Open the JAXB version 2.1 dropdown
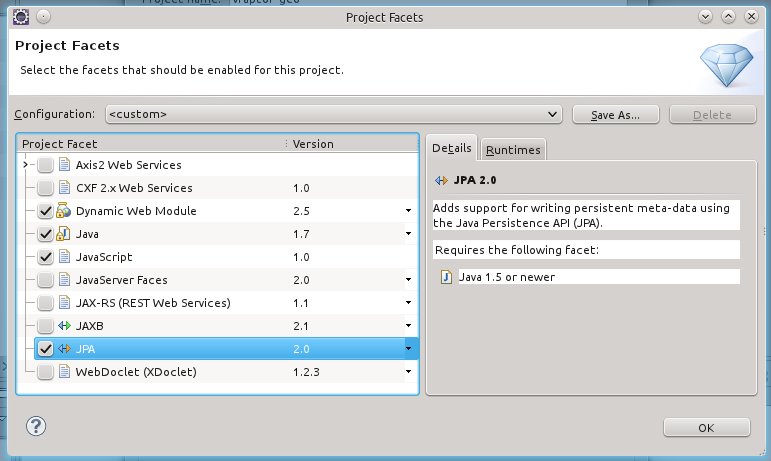Viewport: 771px width, 461px height. click(408, 326)
